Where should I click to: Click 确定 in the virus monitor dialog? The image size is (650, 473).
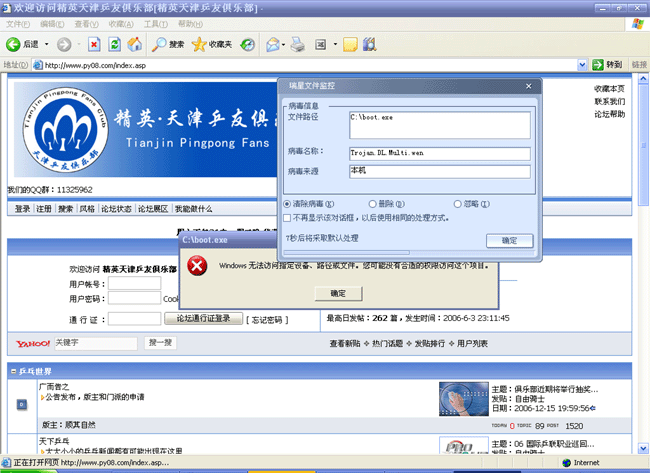[509, 241]
